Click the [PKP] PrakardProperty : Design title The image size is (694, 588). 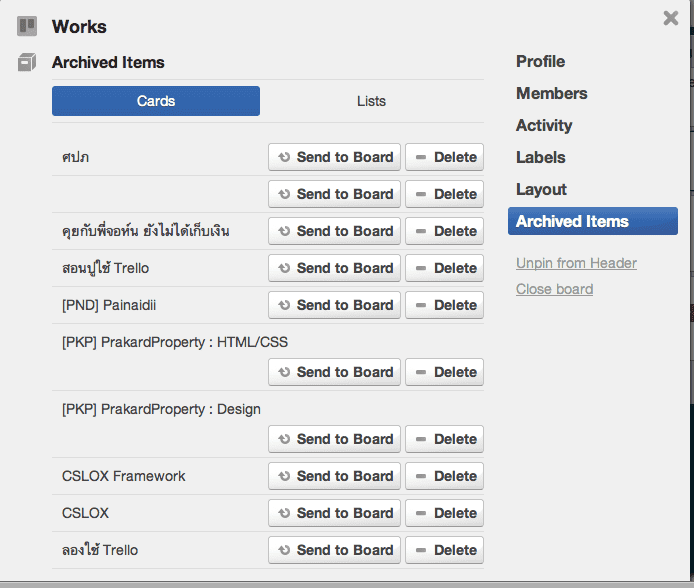[x=161, y=410]
